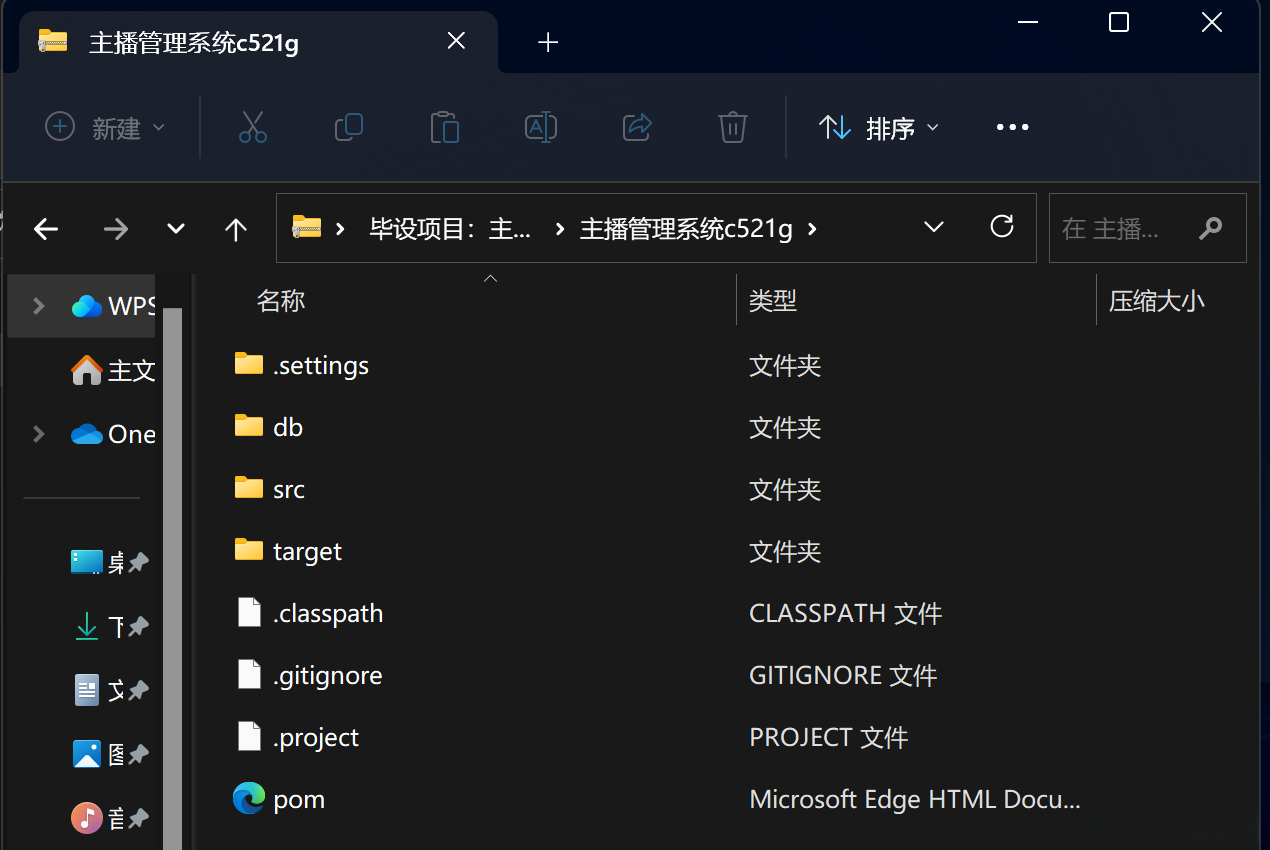Select the .gitignore file icon
Image resolution: width=1270 pixels, height=850 pixels.
tap(249, 674)
